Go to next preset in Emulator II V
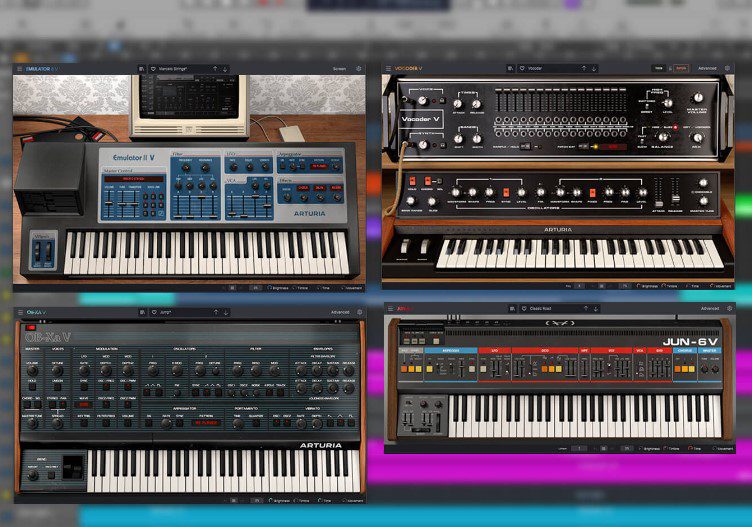Viewport: 752px width, 527px height. [x=225, y=69]
